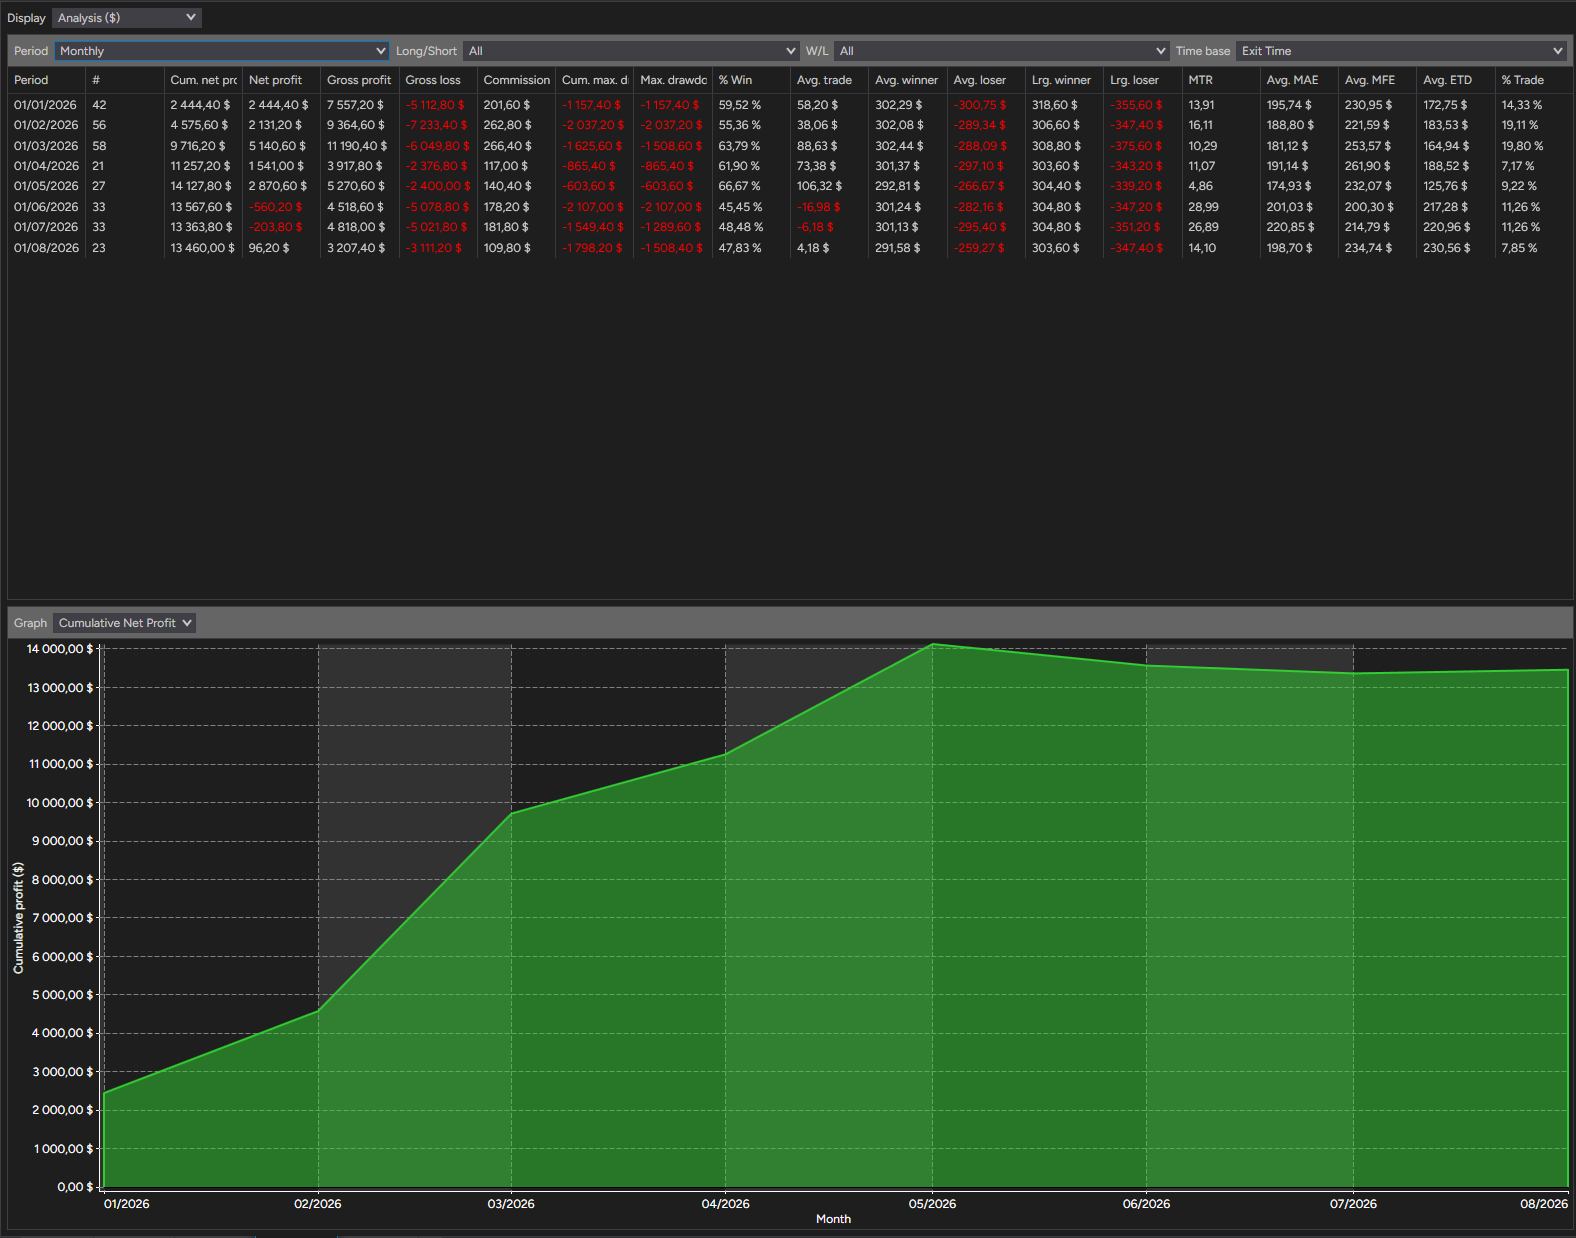This screenshot has height=1238, width=1576.
Task: Click % Trade cell 19,80 %
Action: pyautogui.click(x=1522, y=146)
